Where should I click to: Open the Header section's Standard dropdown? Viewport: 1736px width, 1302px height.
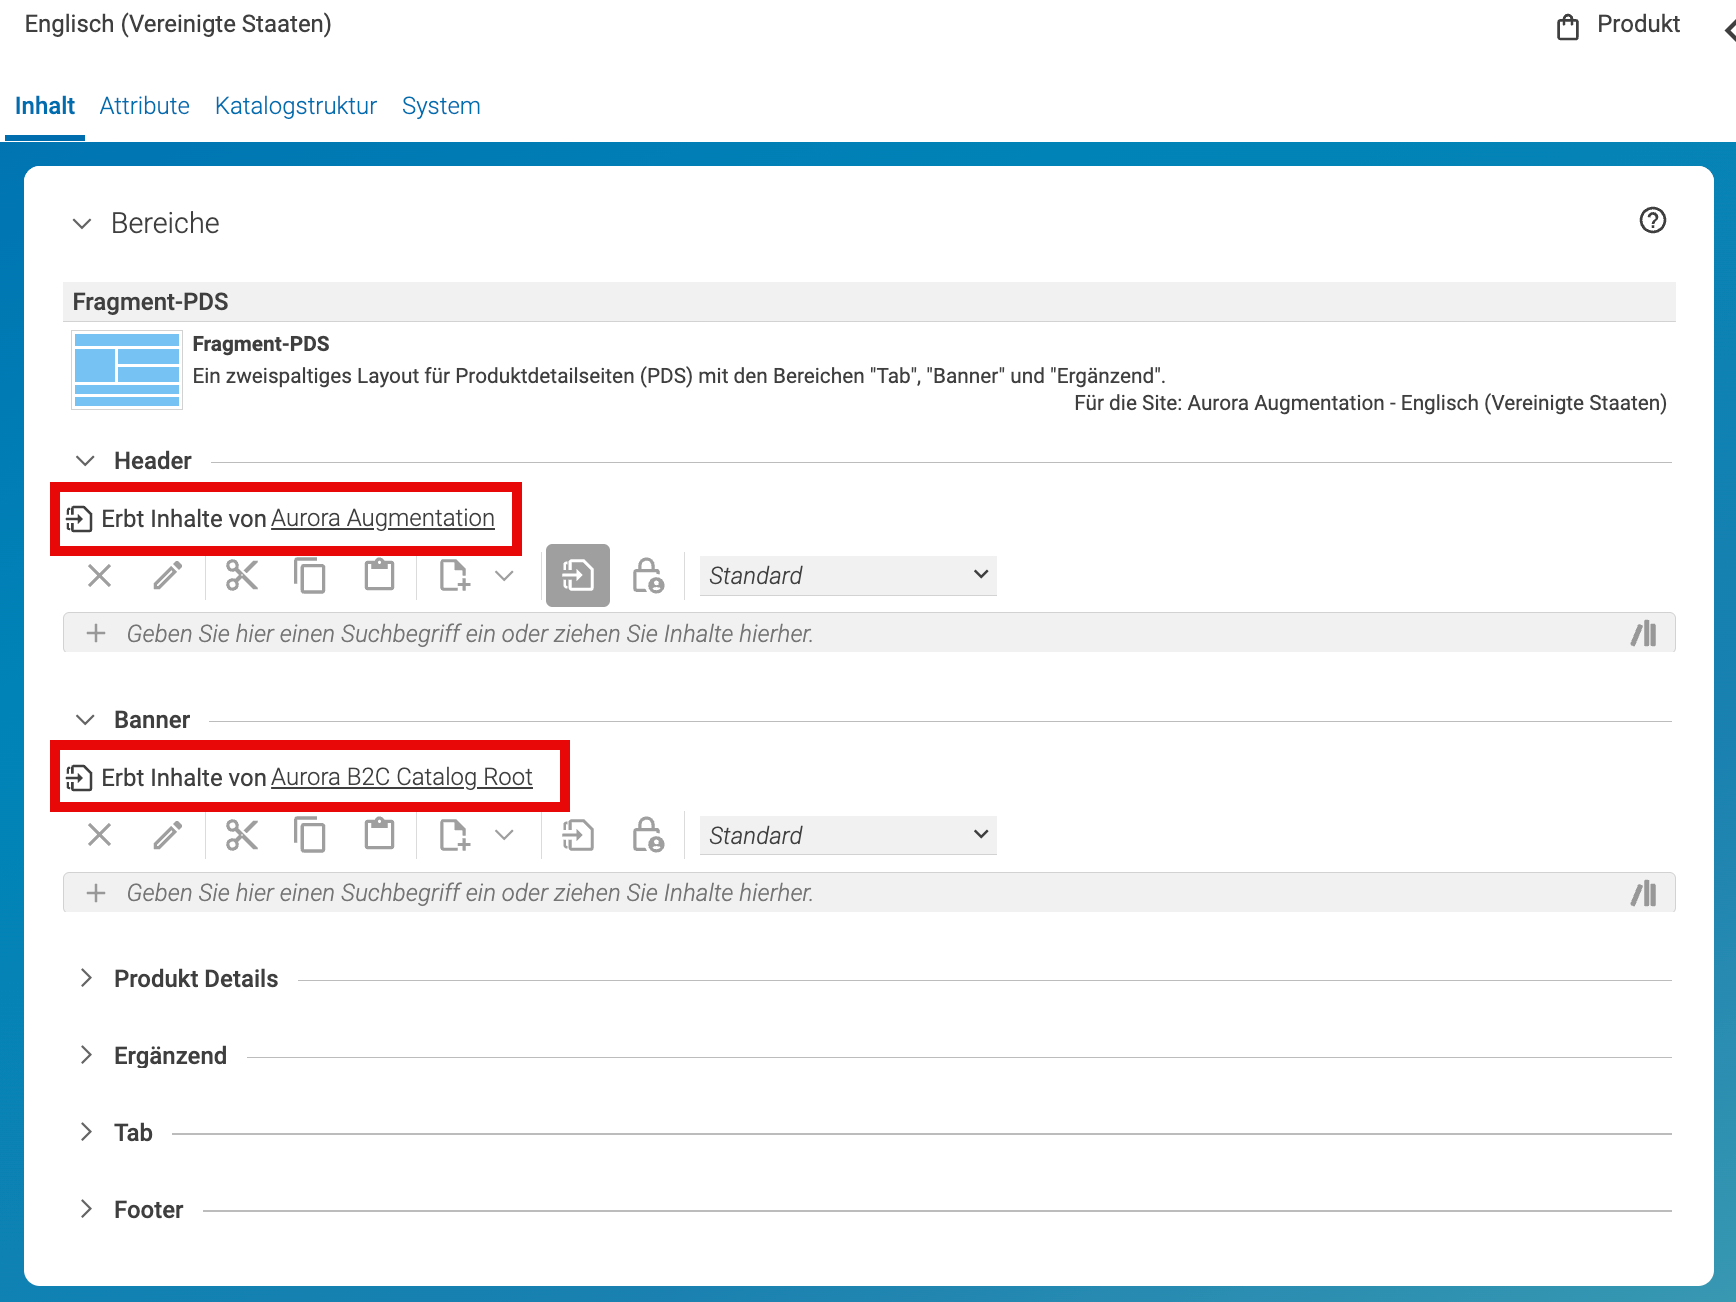pyautogui.click(x=848, y=576)
